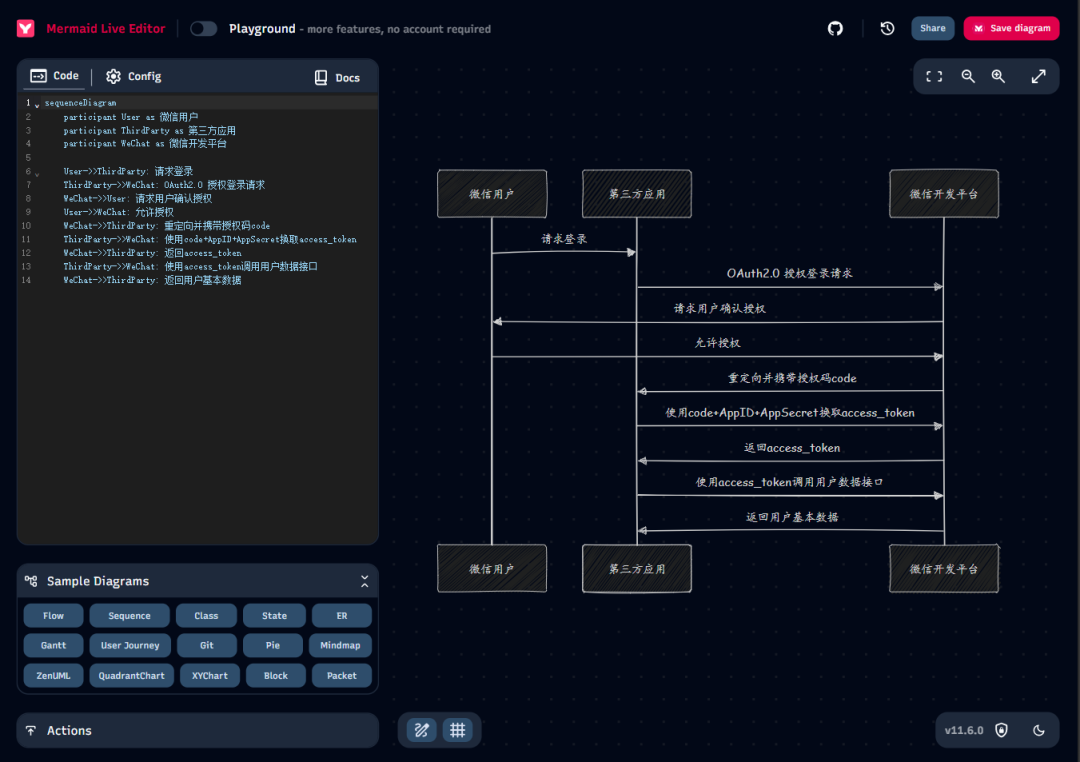1080x762 pixels.
Task: Switch to the Config tab
Action: point(134,77)
